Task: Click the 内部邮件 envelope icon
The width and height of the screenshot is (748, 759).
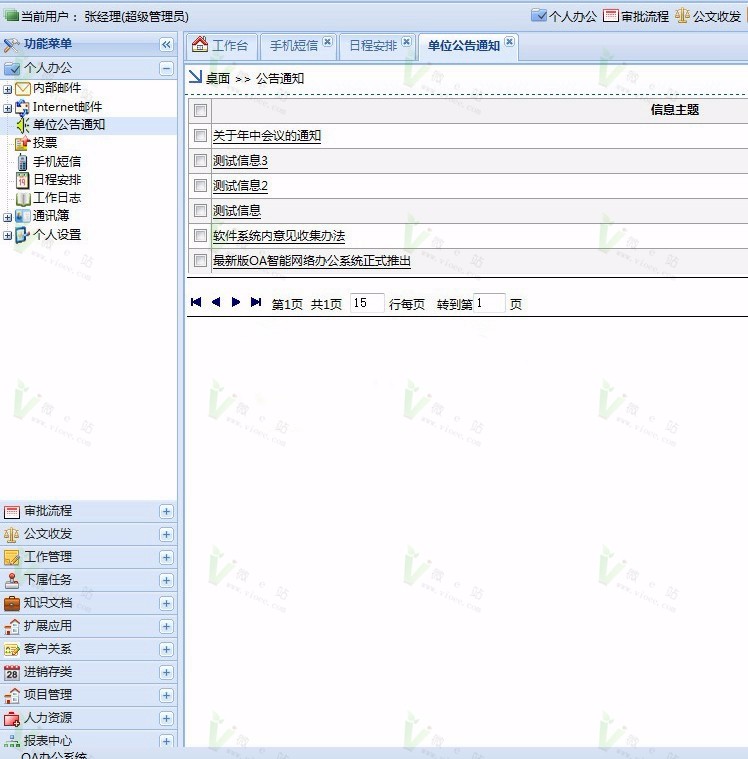Action: tap(23, 89)
